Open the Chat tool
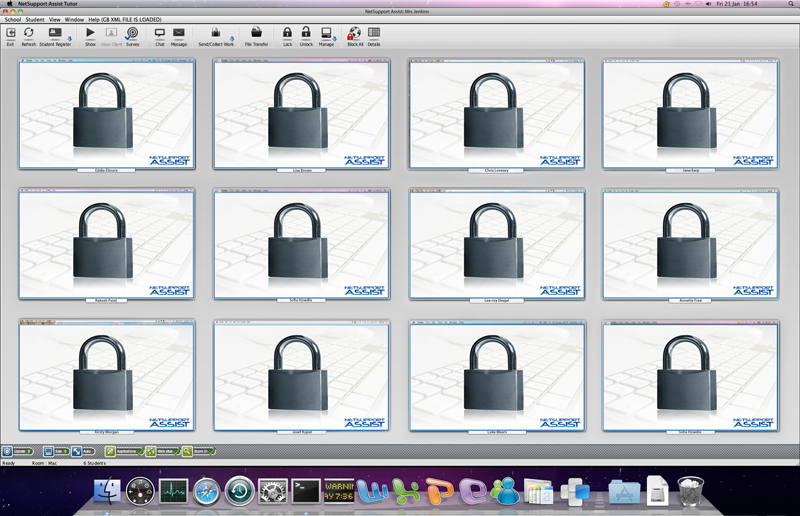Viewport: 800px width, 516px height. [159, 35]
